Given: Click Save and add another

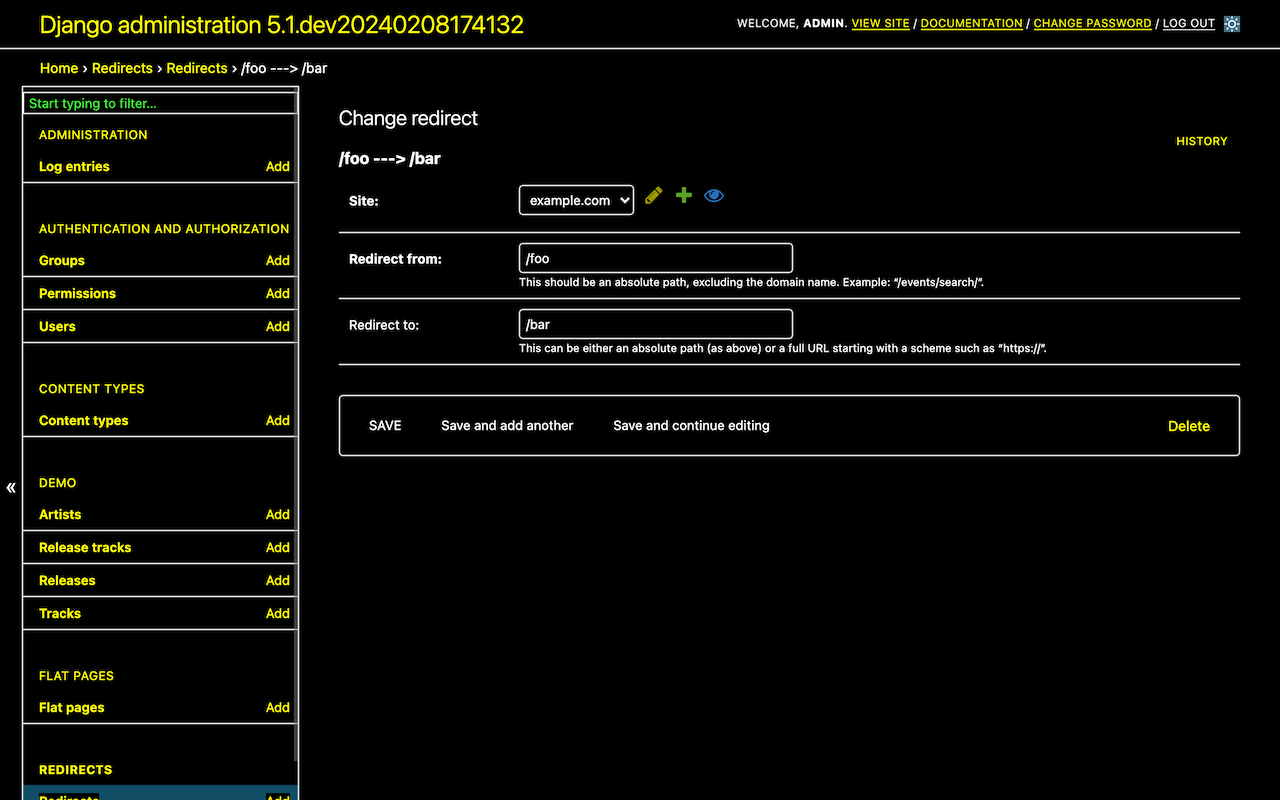Looking at the screenshot, I should tap(507, 425).
